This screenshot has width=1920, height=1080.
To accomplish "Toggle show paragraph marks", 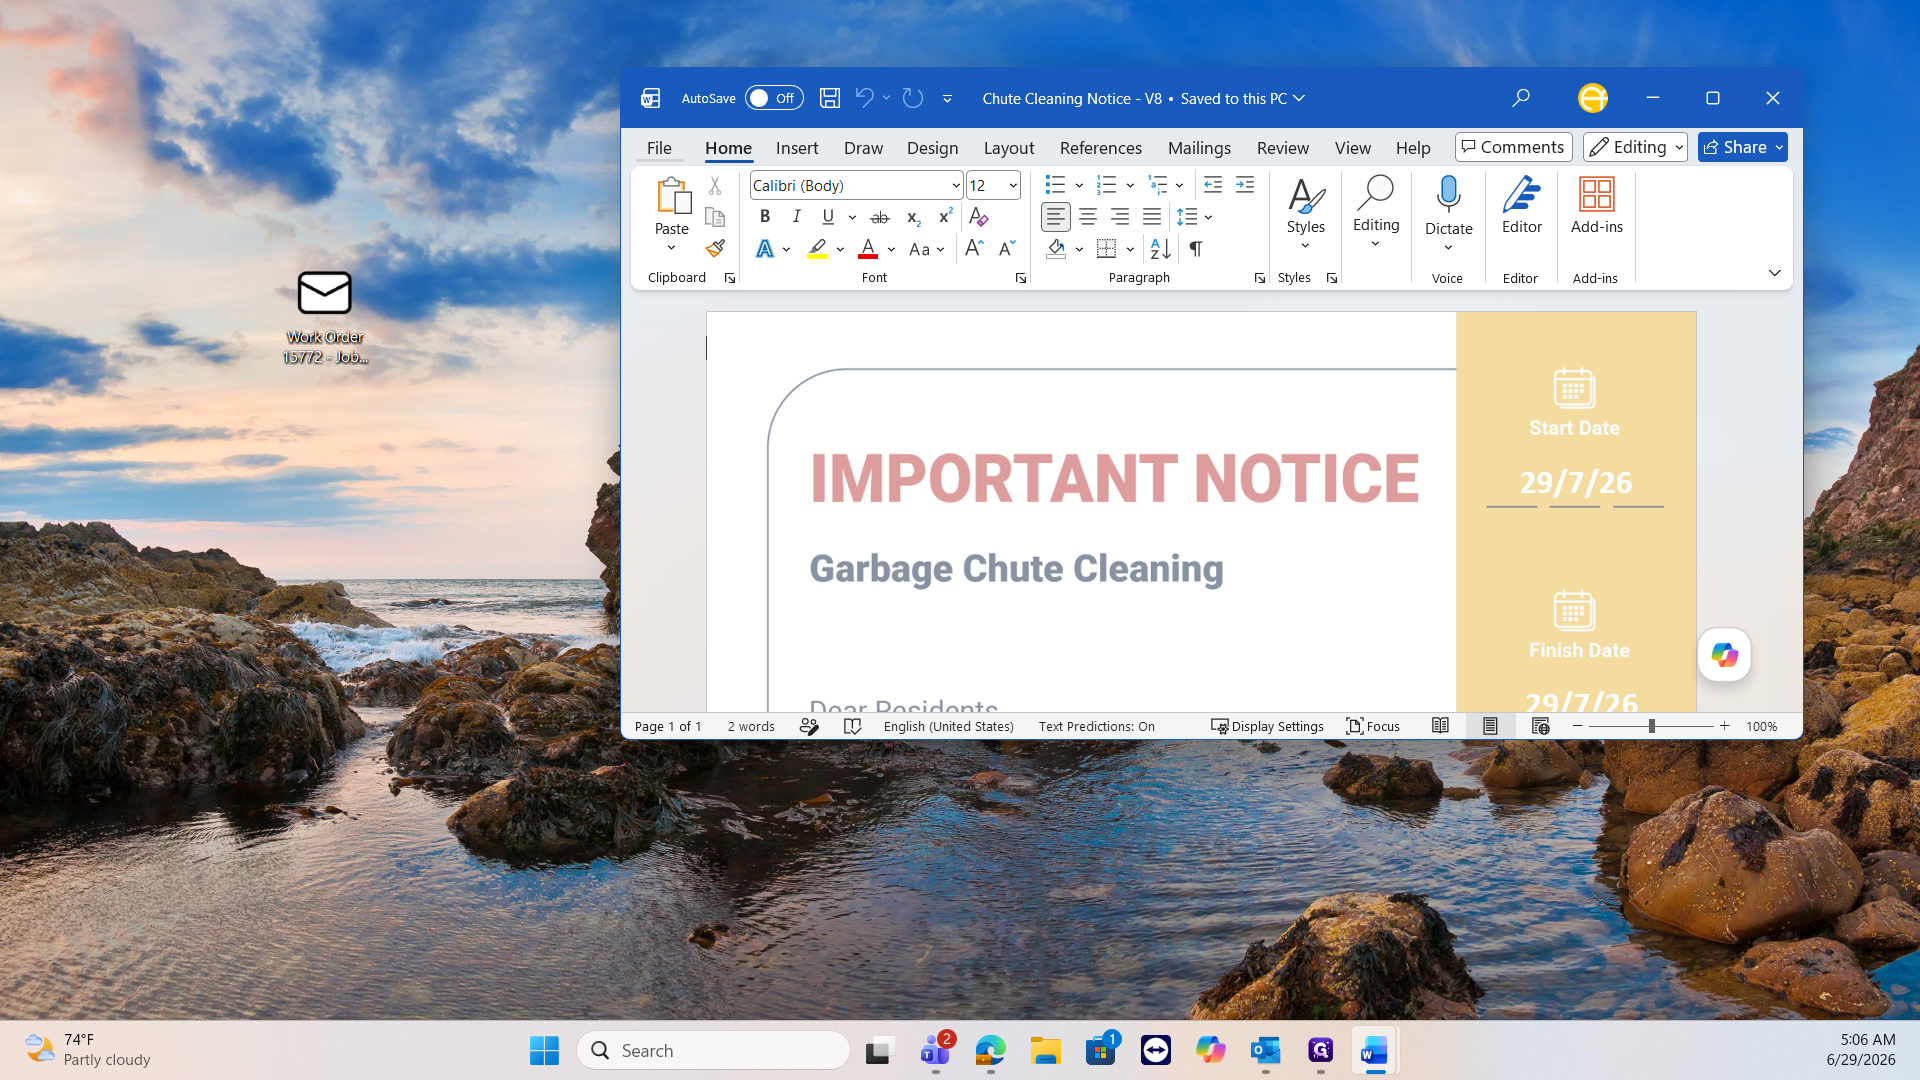I will click(1195, 249).
